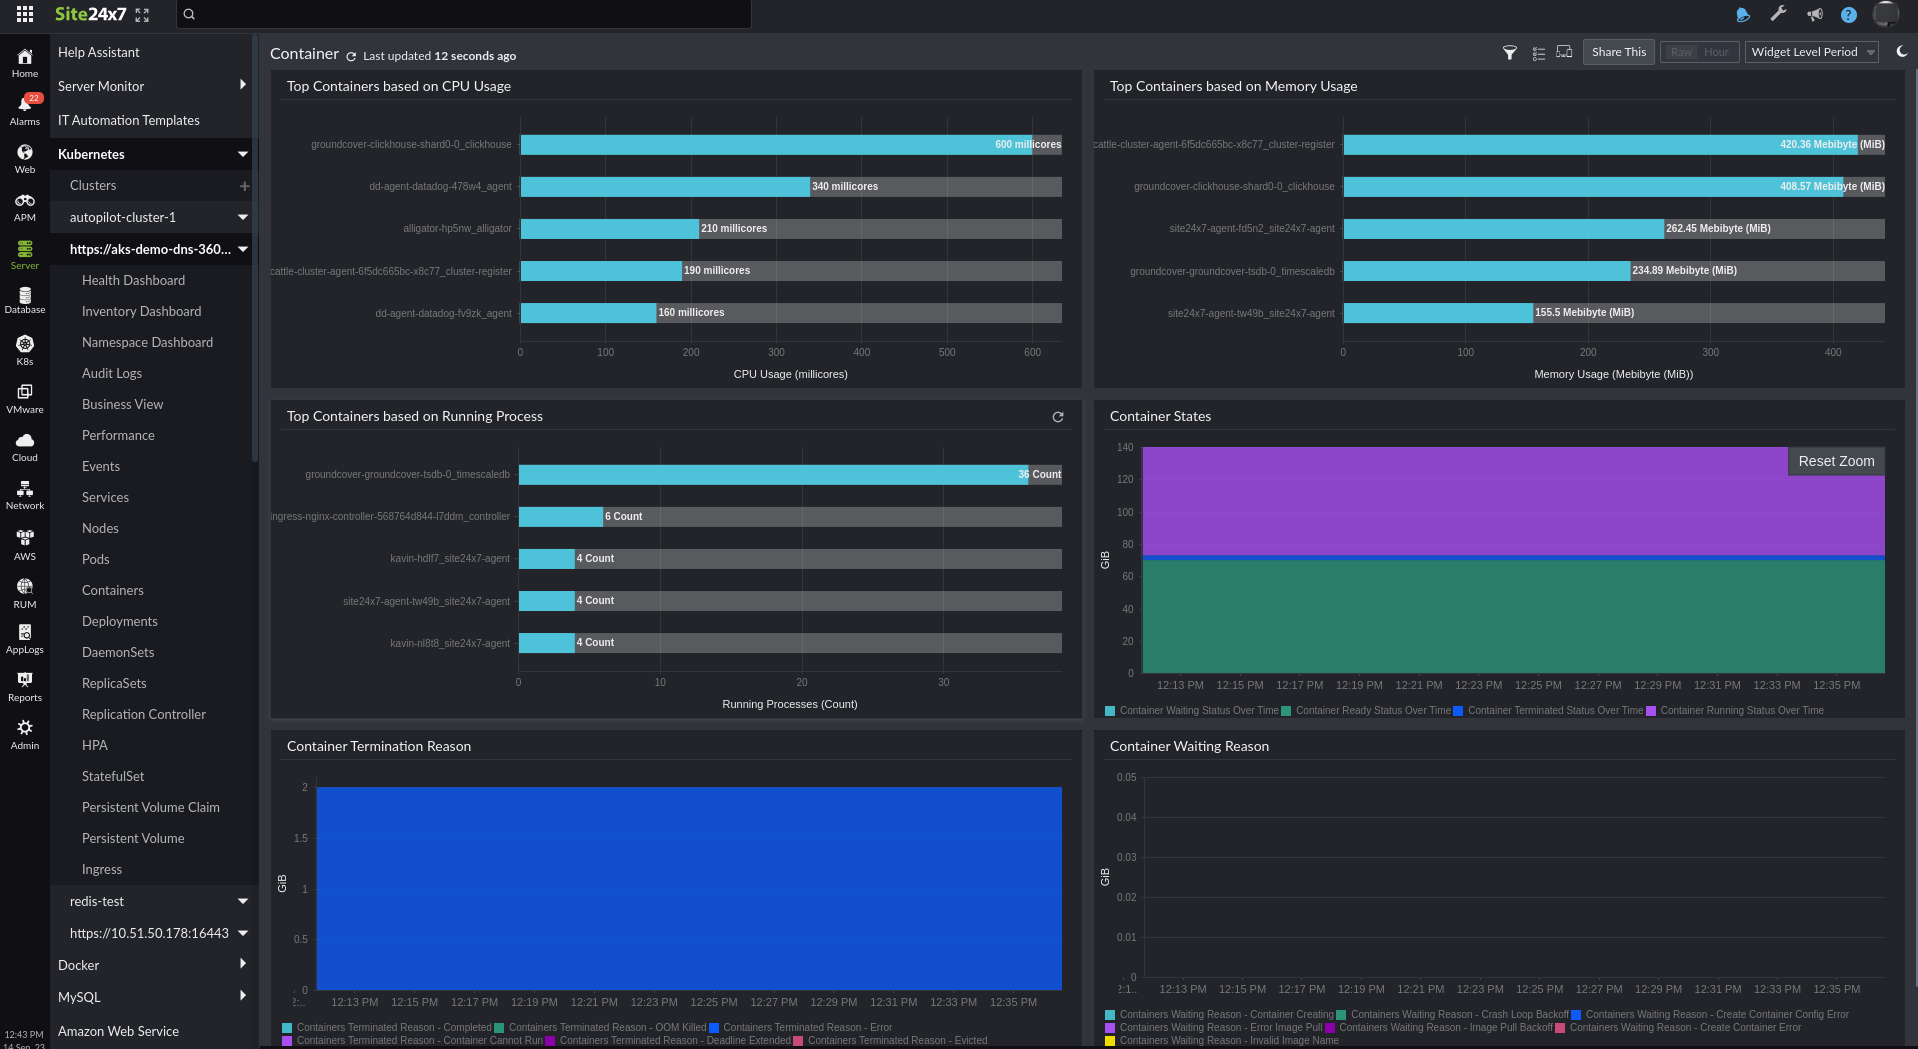Toggle Terminated Reason - OOM Killed legend
Image resolution: width=1918 pixels, height=1049 pixels.
tap(600, 1028)
